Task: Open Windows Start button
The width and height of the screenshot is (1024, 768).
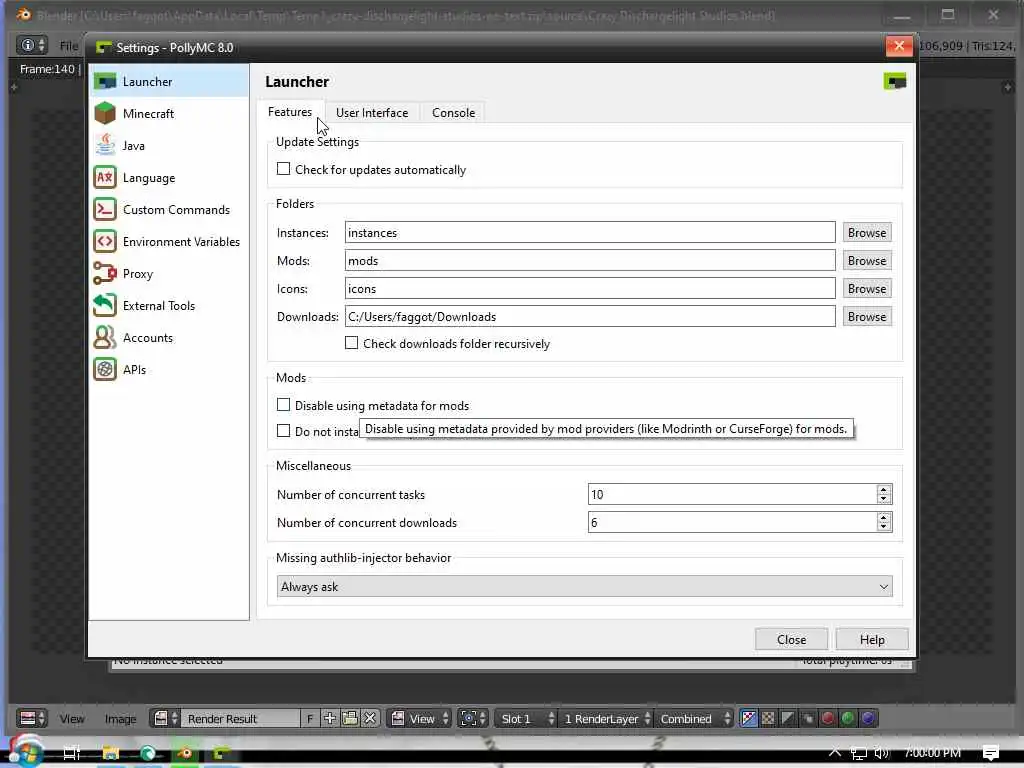Action: 25,752
